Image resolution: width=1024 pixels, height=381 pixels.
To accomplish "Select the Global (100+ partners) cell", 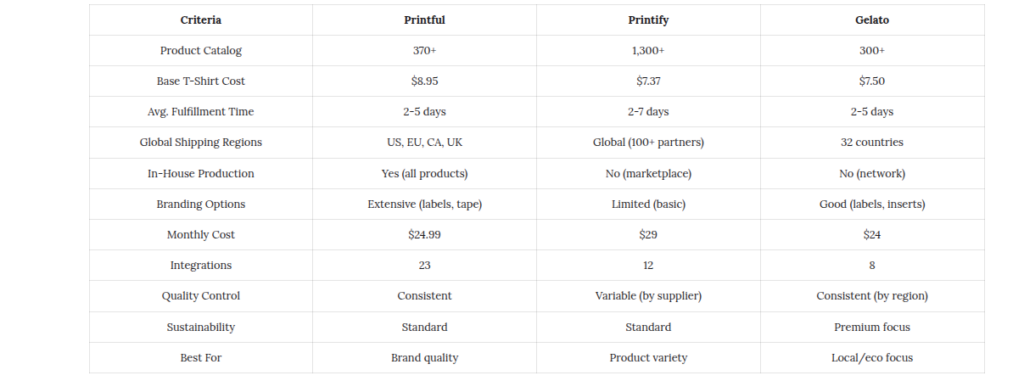I will point(648,142).
